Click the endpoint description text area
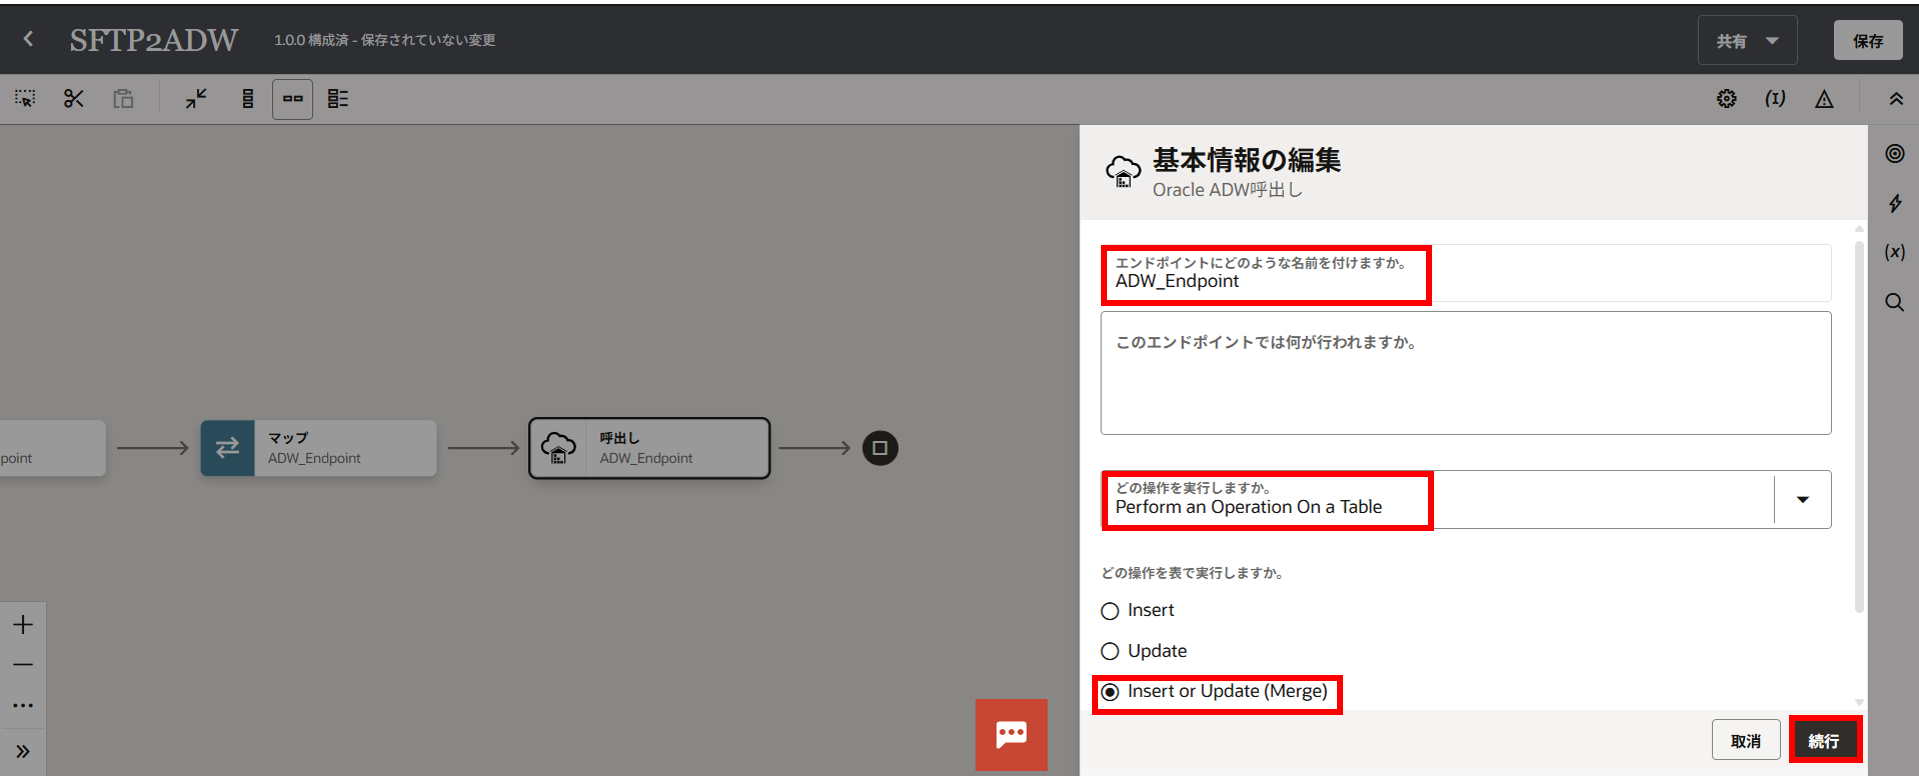Viewport: 1919px width, 776px height. [x=1466, y=373]
